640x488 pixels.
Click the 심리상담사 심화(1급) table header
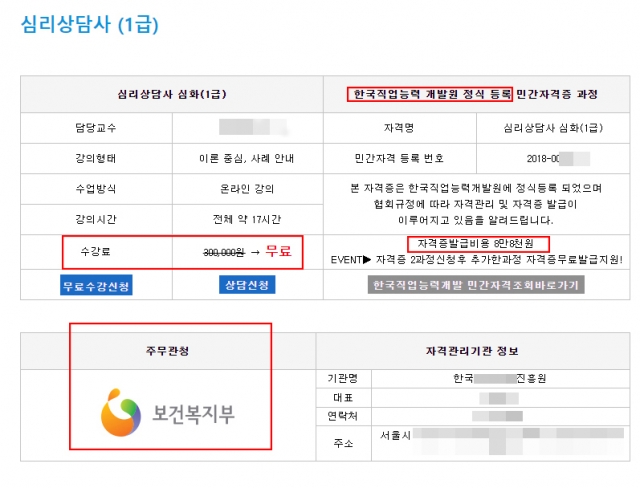coord(172,94)
